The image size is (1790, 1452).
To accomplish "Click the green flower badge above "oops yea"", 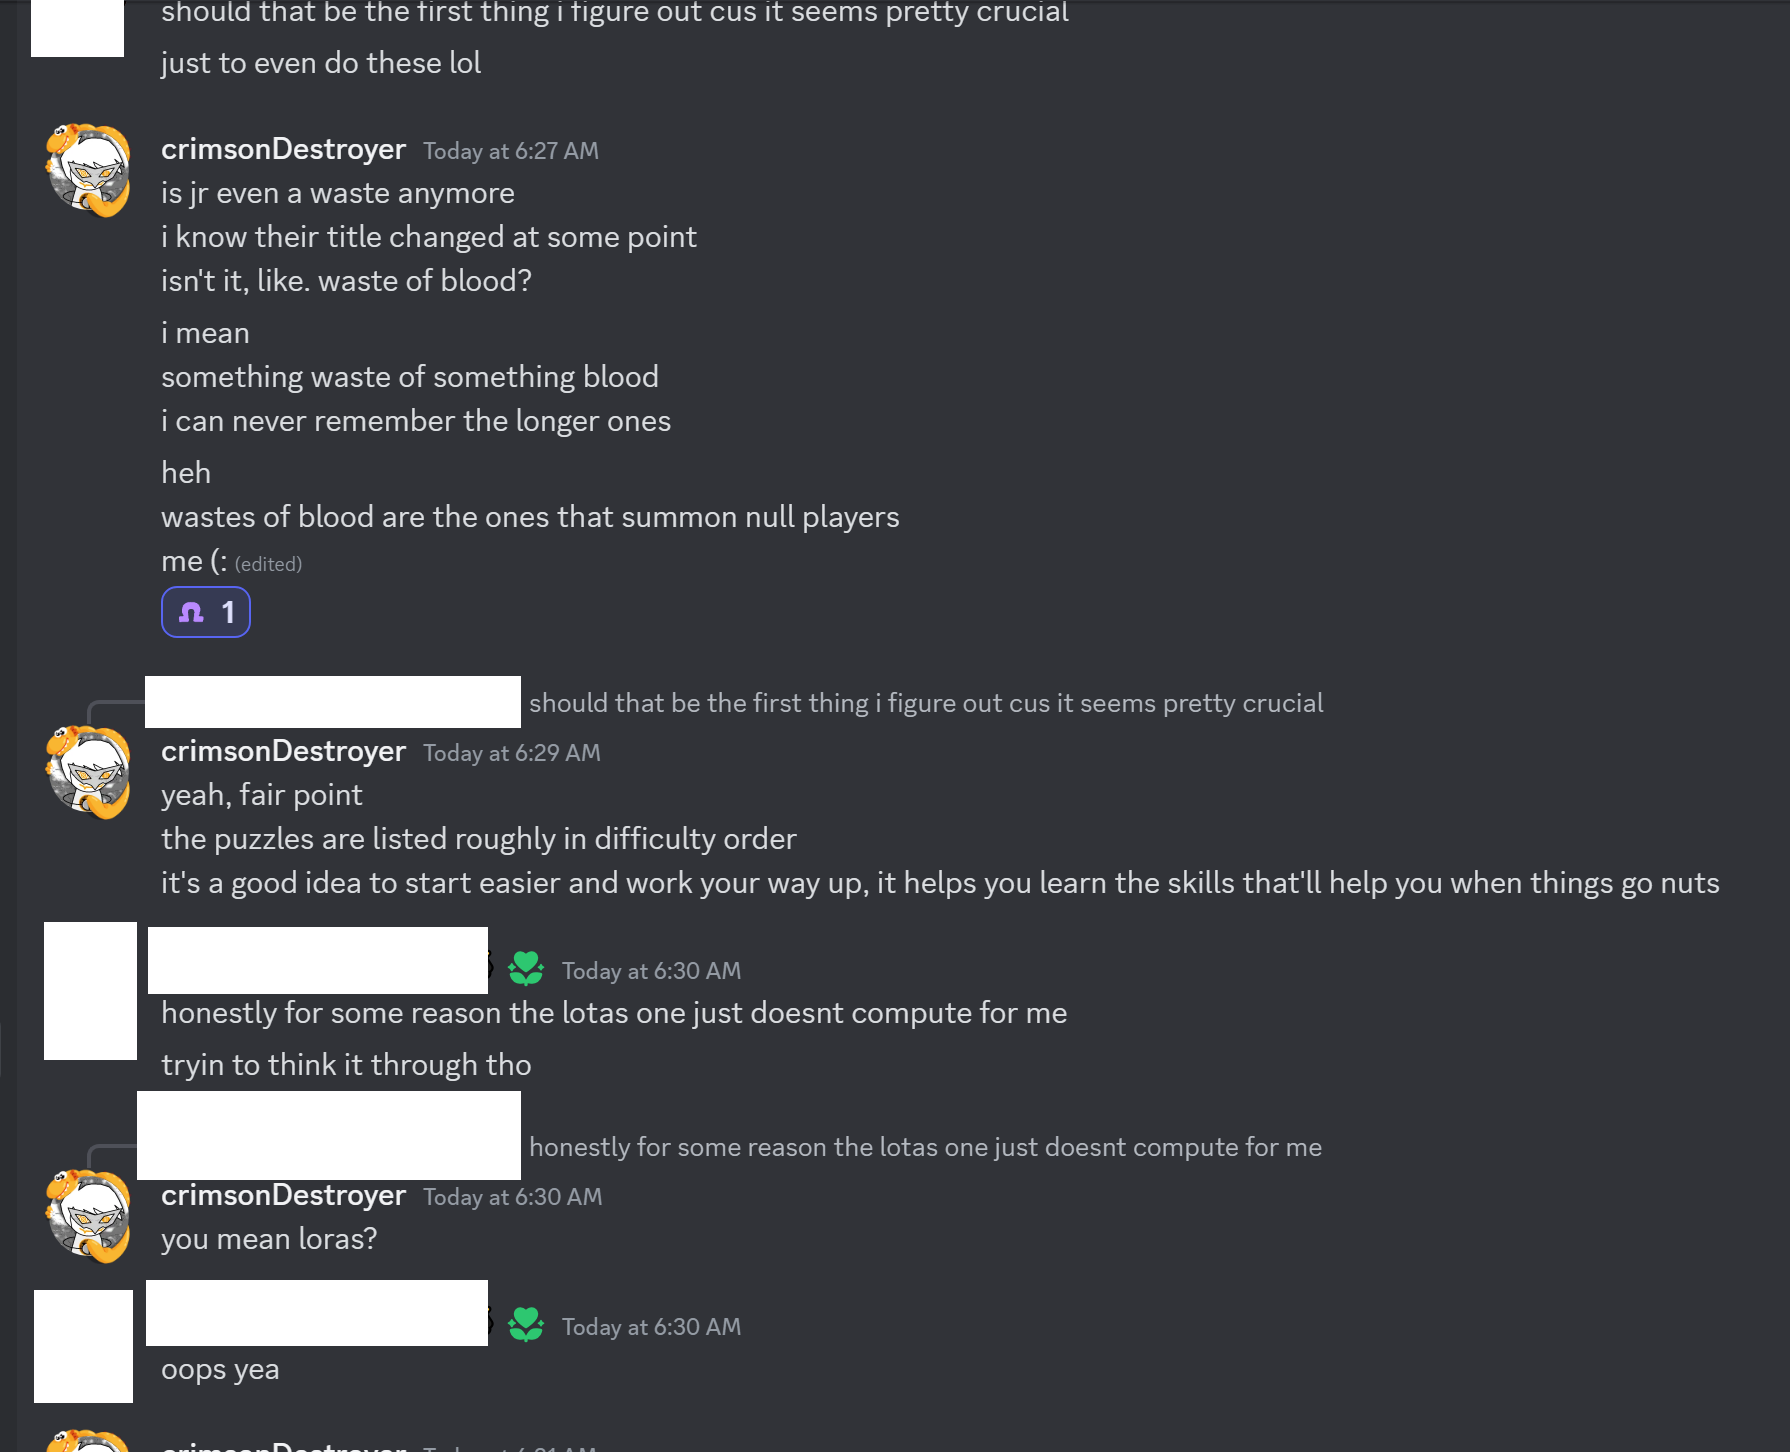I will [526, 1324].
